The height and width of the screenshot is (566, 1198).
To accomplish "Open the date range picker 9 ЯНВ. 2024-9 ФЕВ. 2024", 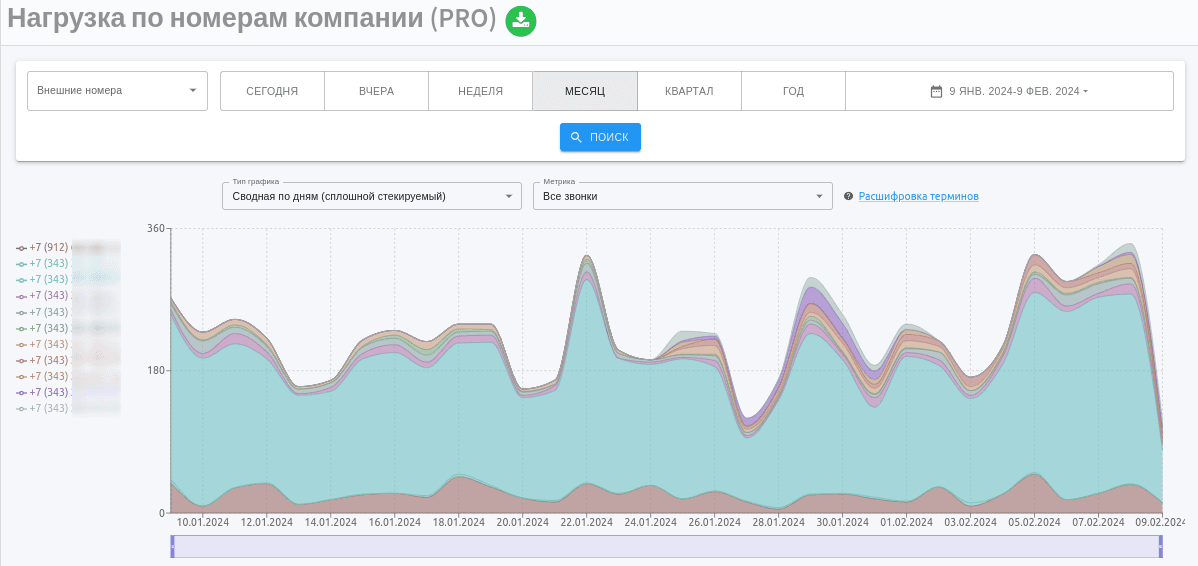I will point(1009,91).
